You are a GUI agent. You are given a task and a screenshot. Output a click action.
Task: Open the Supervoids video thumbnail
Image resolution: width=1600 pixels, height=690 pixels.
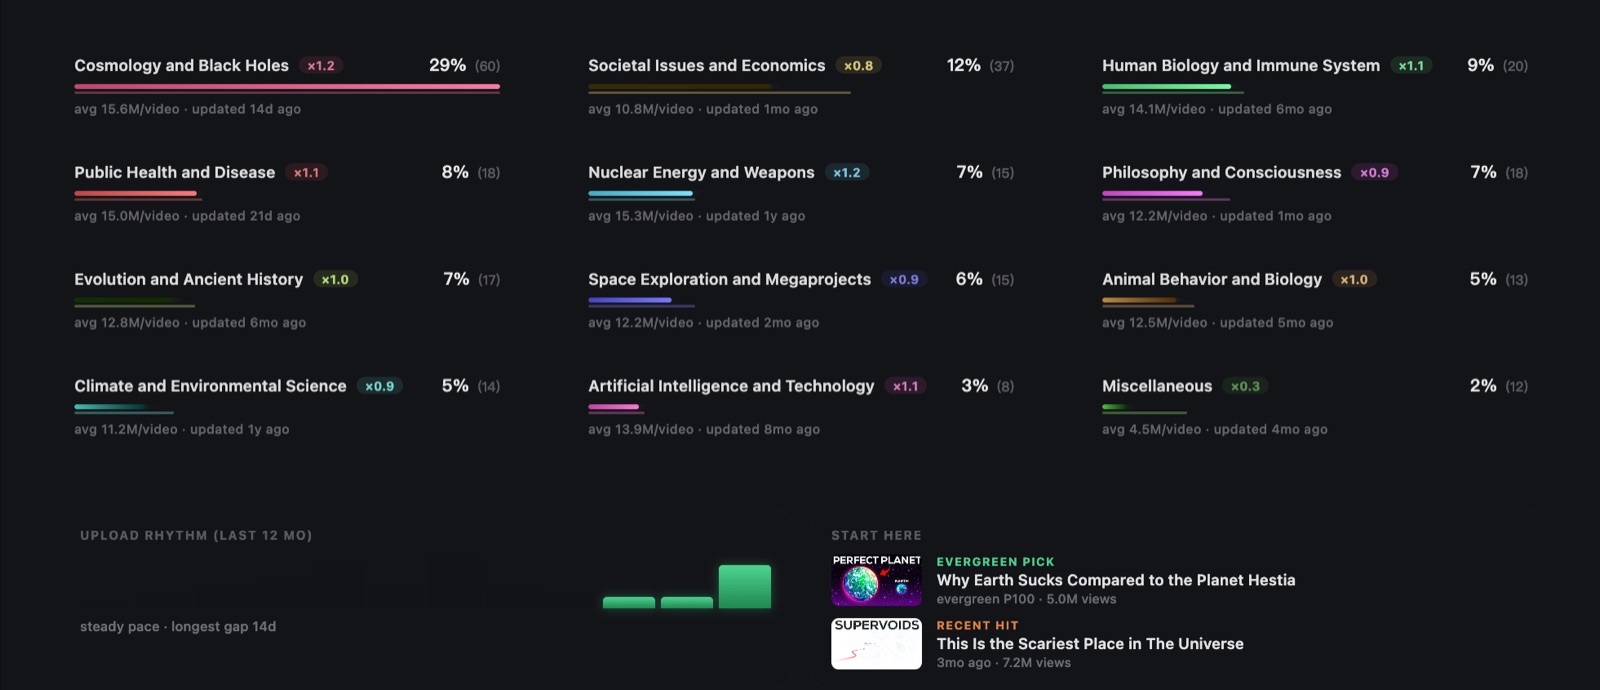(x=876, y=643)
